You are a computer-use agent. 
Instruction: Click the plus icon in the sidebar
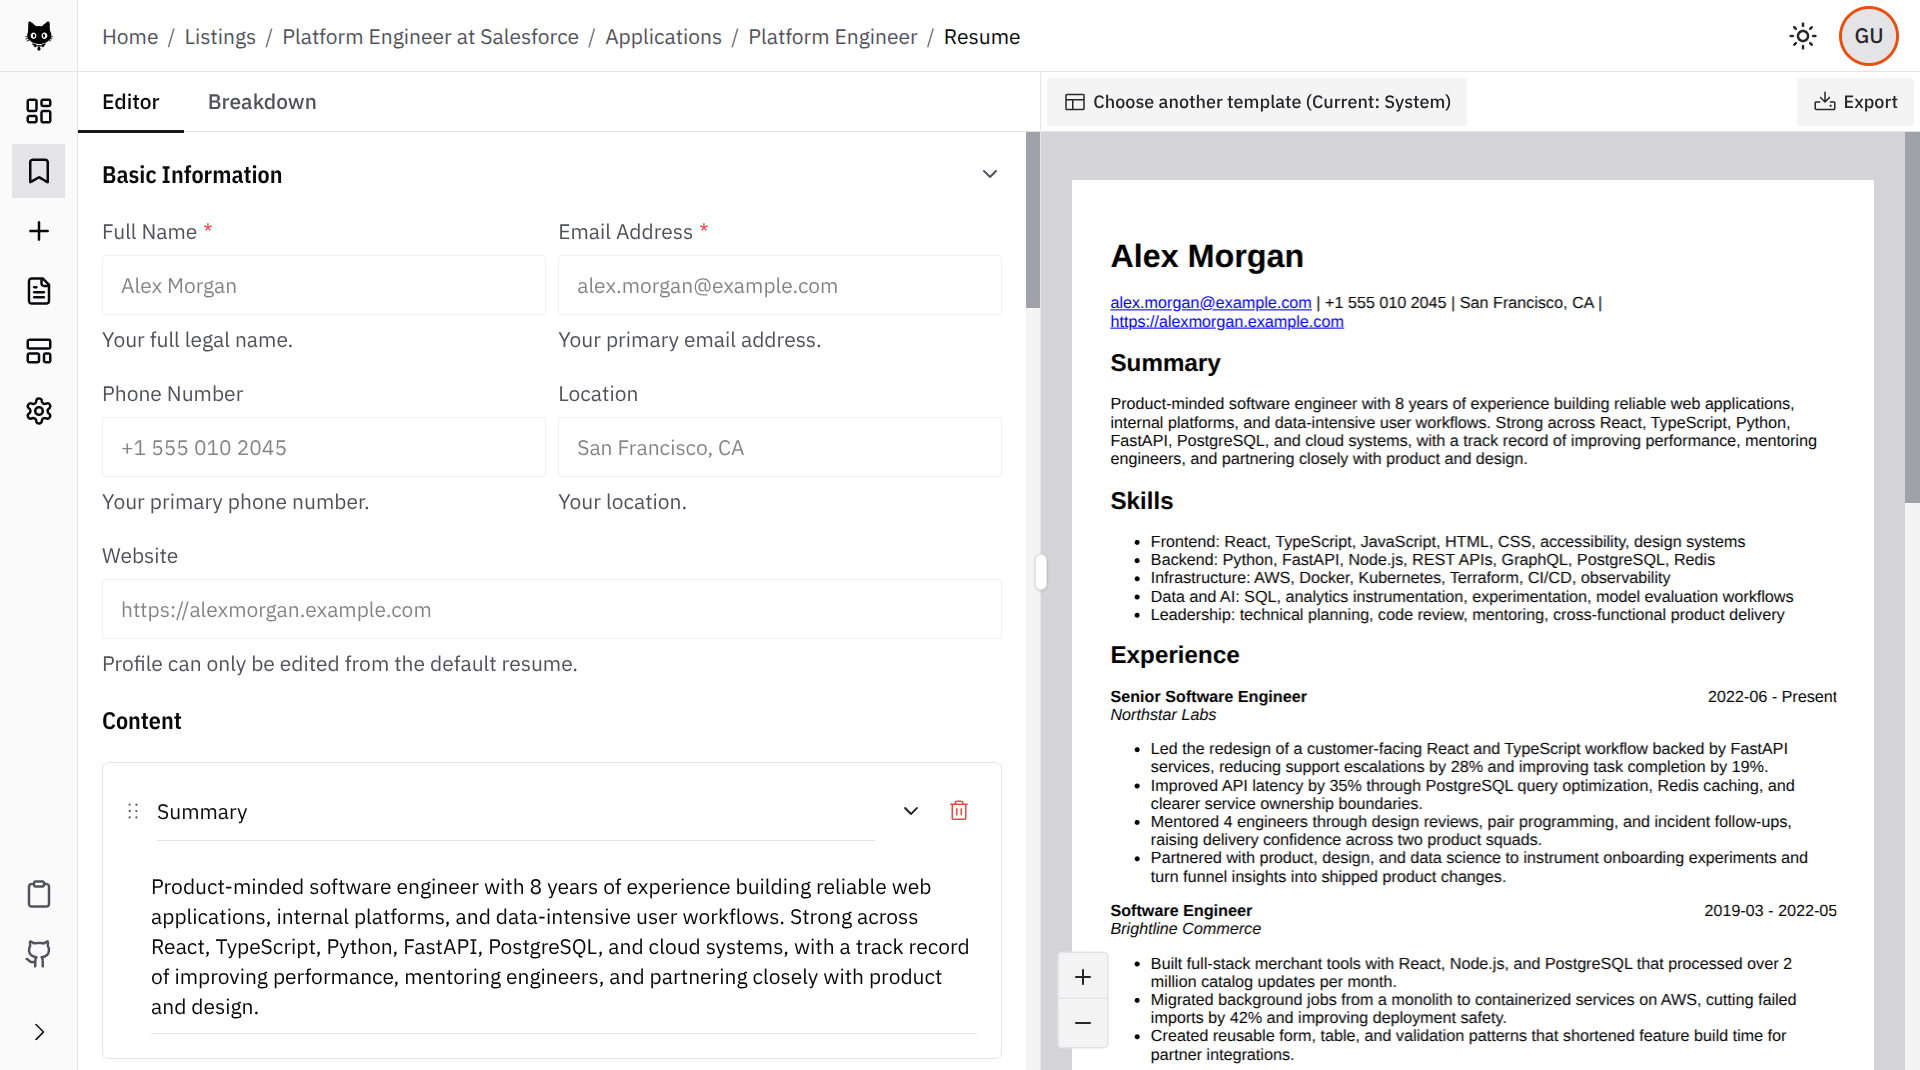38,231
